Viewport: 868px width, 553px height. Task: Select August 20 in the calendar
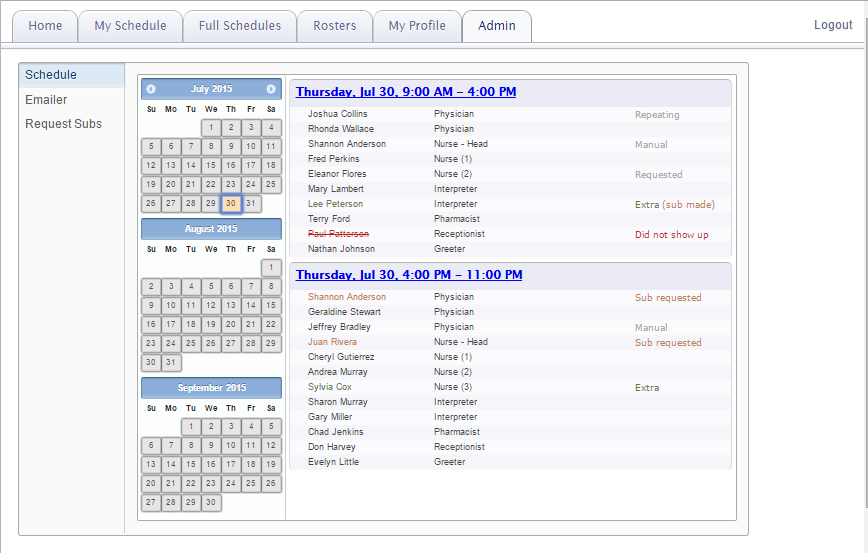(x=231, y=324)
